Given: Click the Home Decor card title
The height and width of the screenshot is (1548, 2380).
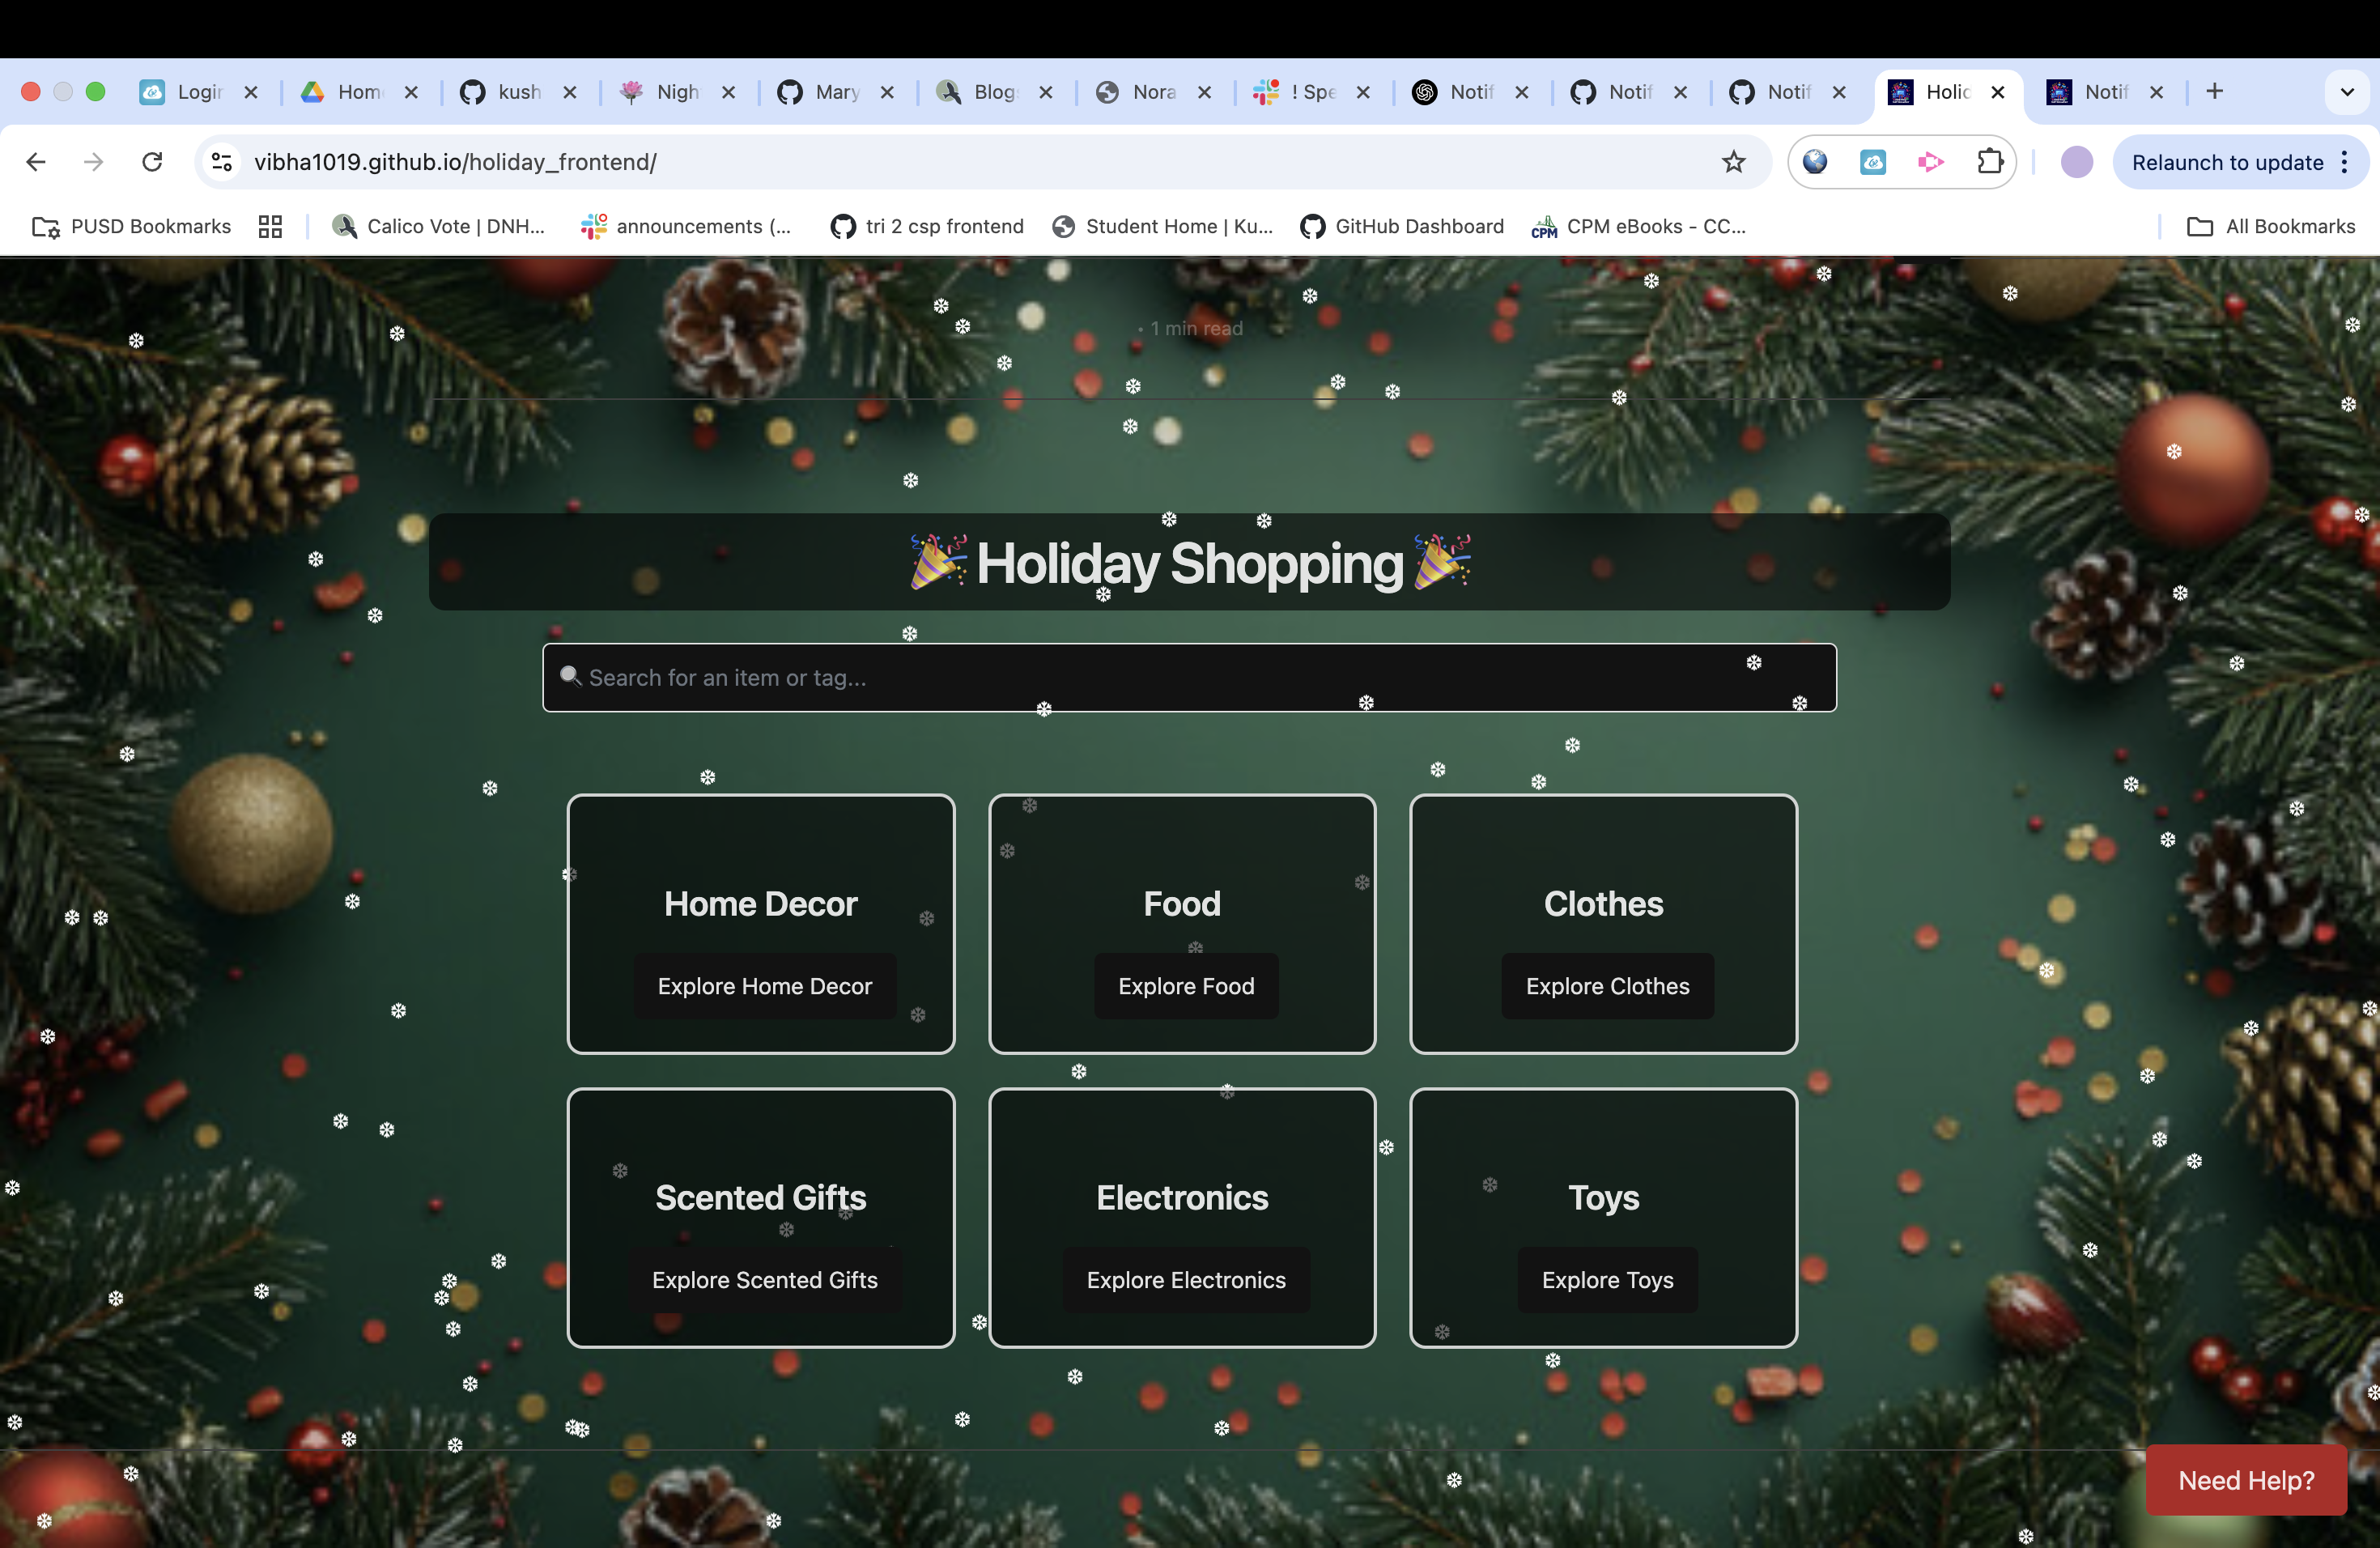Looking at the screenshot, I should (x=761, y=904).
